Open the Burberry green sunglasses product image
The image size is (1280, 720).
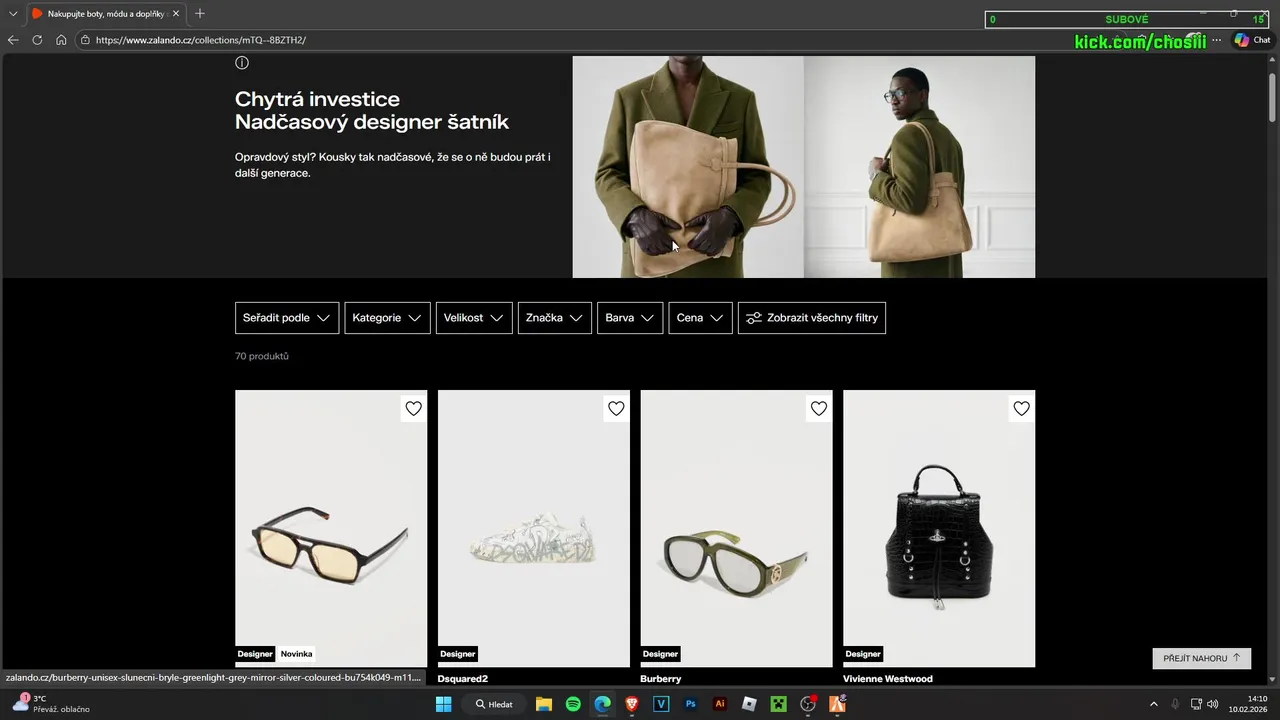coord(736,528)
